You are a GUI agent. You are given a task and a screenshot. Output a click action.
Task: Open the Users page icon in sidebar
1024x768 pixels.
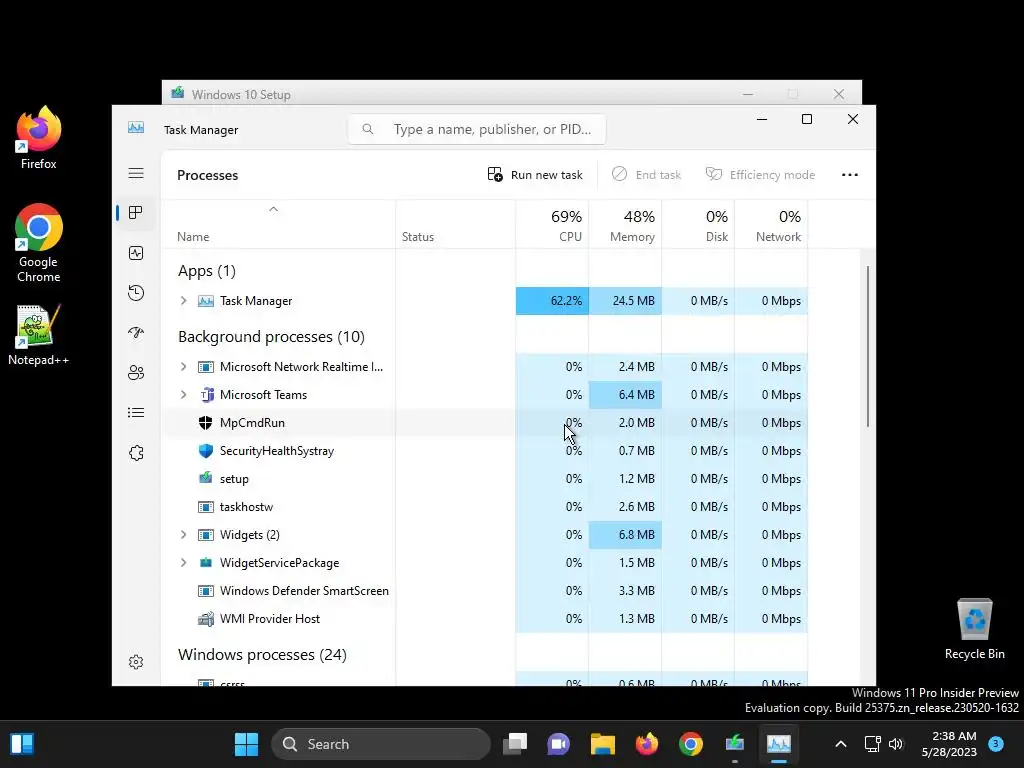coord(136,373)
